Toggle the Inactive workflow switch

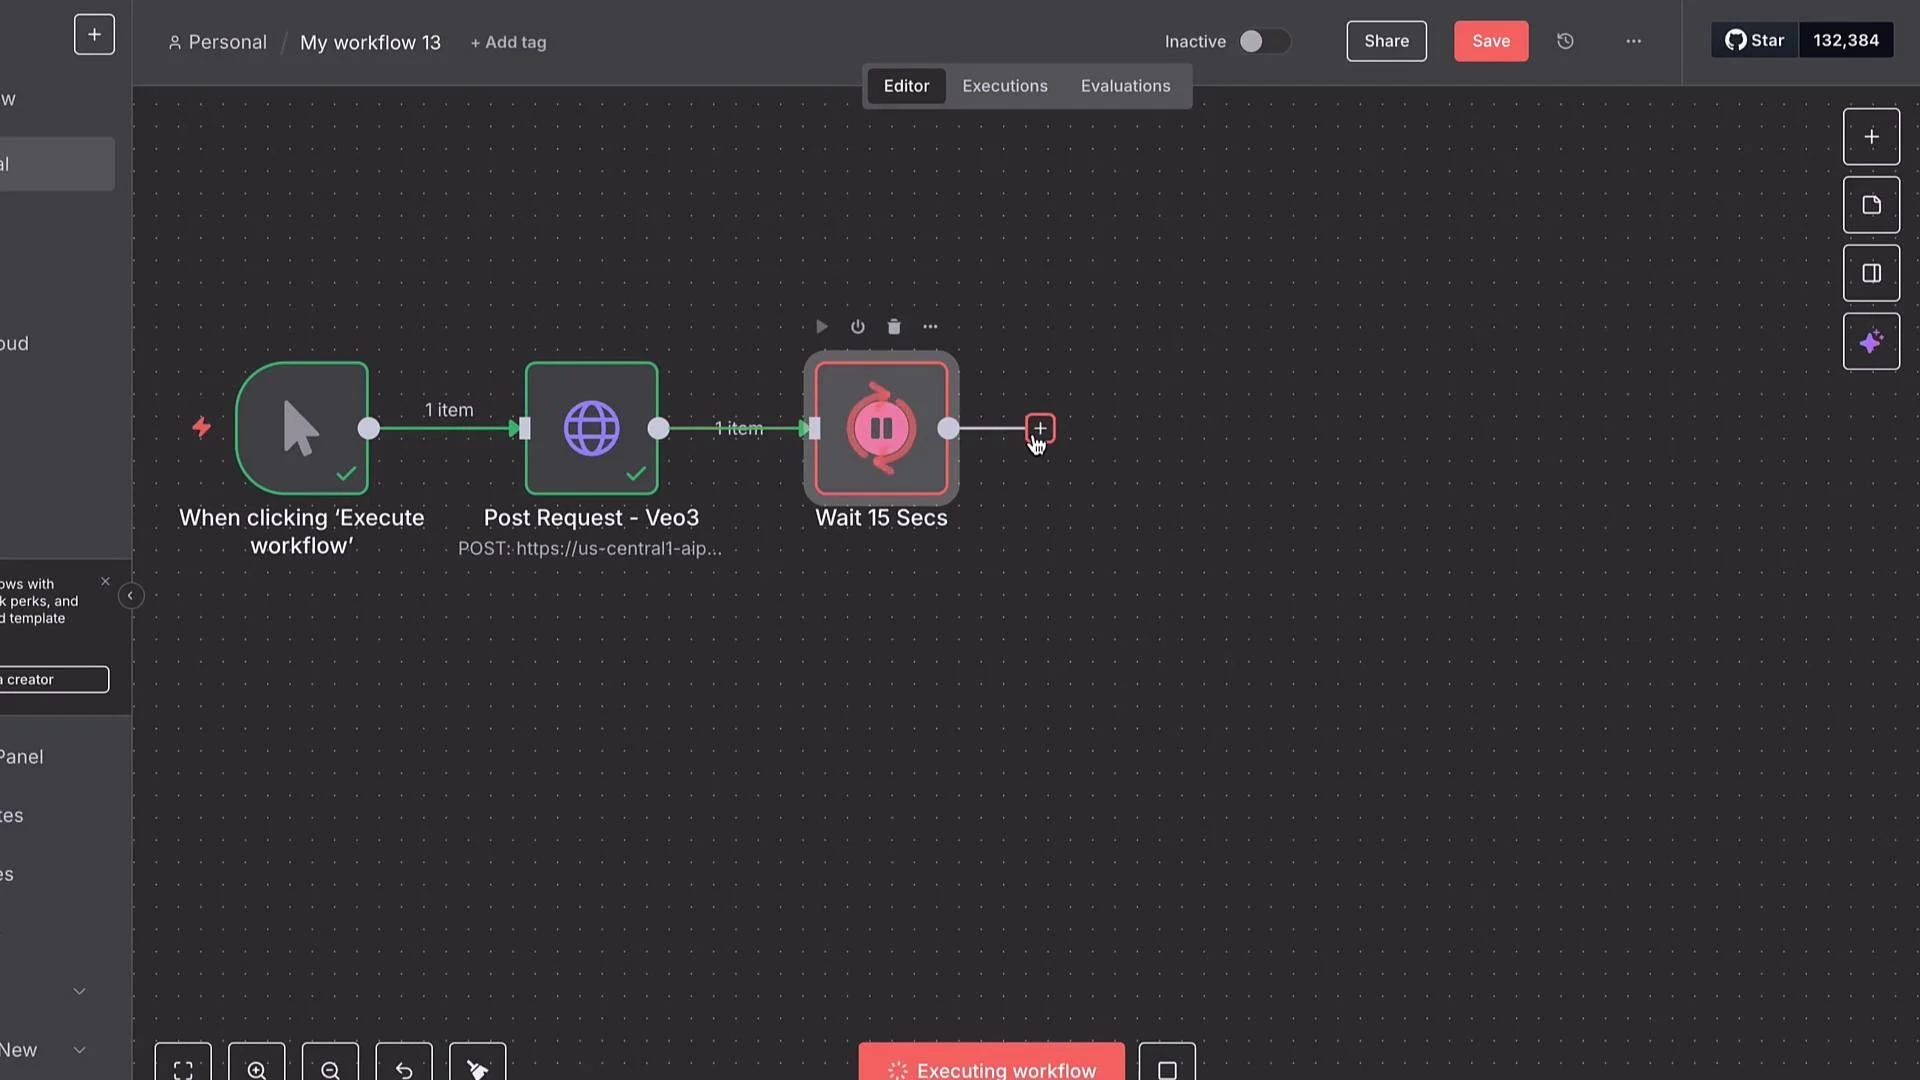pyautogui.click(x=1263, y=41)
